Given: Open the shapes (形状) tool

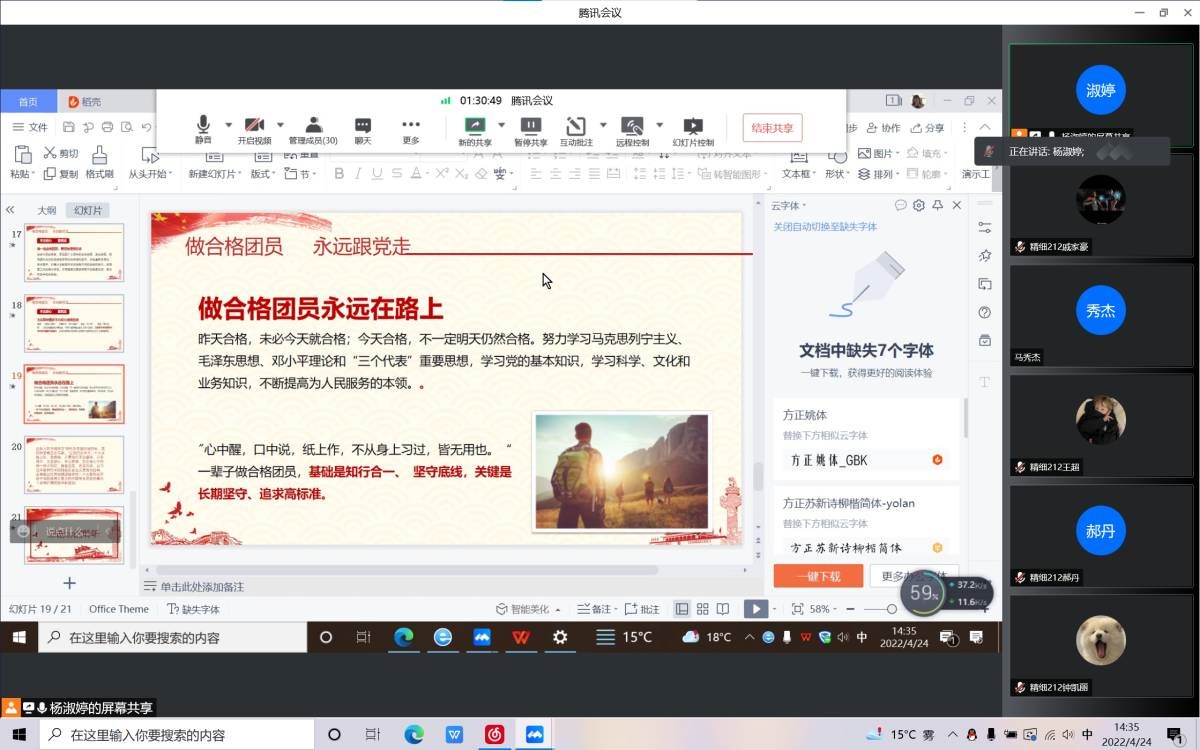Looking at the screenshot, I should tap(836, 164).
